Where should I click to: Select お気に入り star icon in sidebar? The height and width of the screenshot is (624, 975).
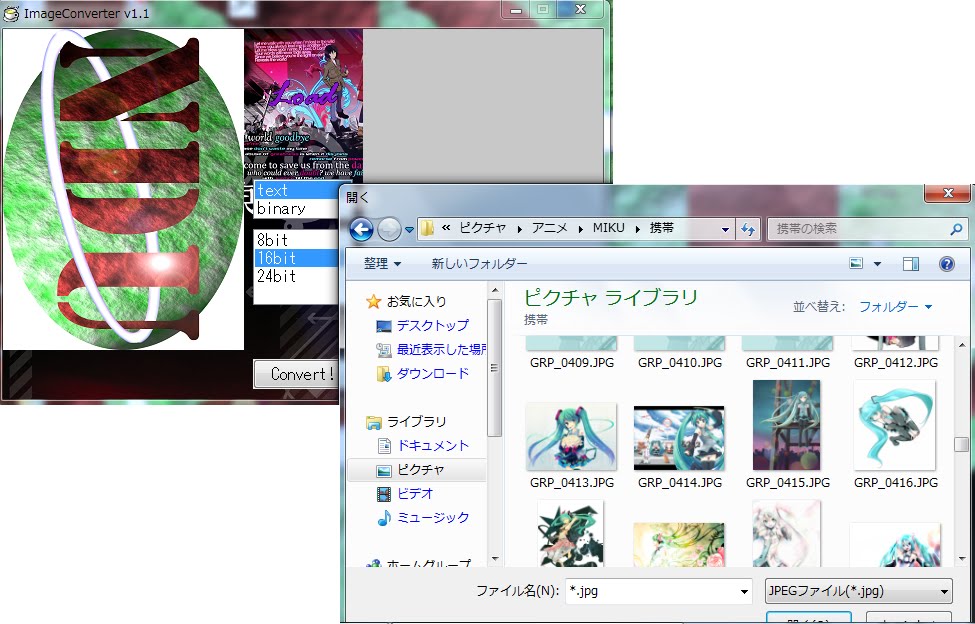tap(373, 302)
